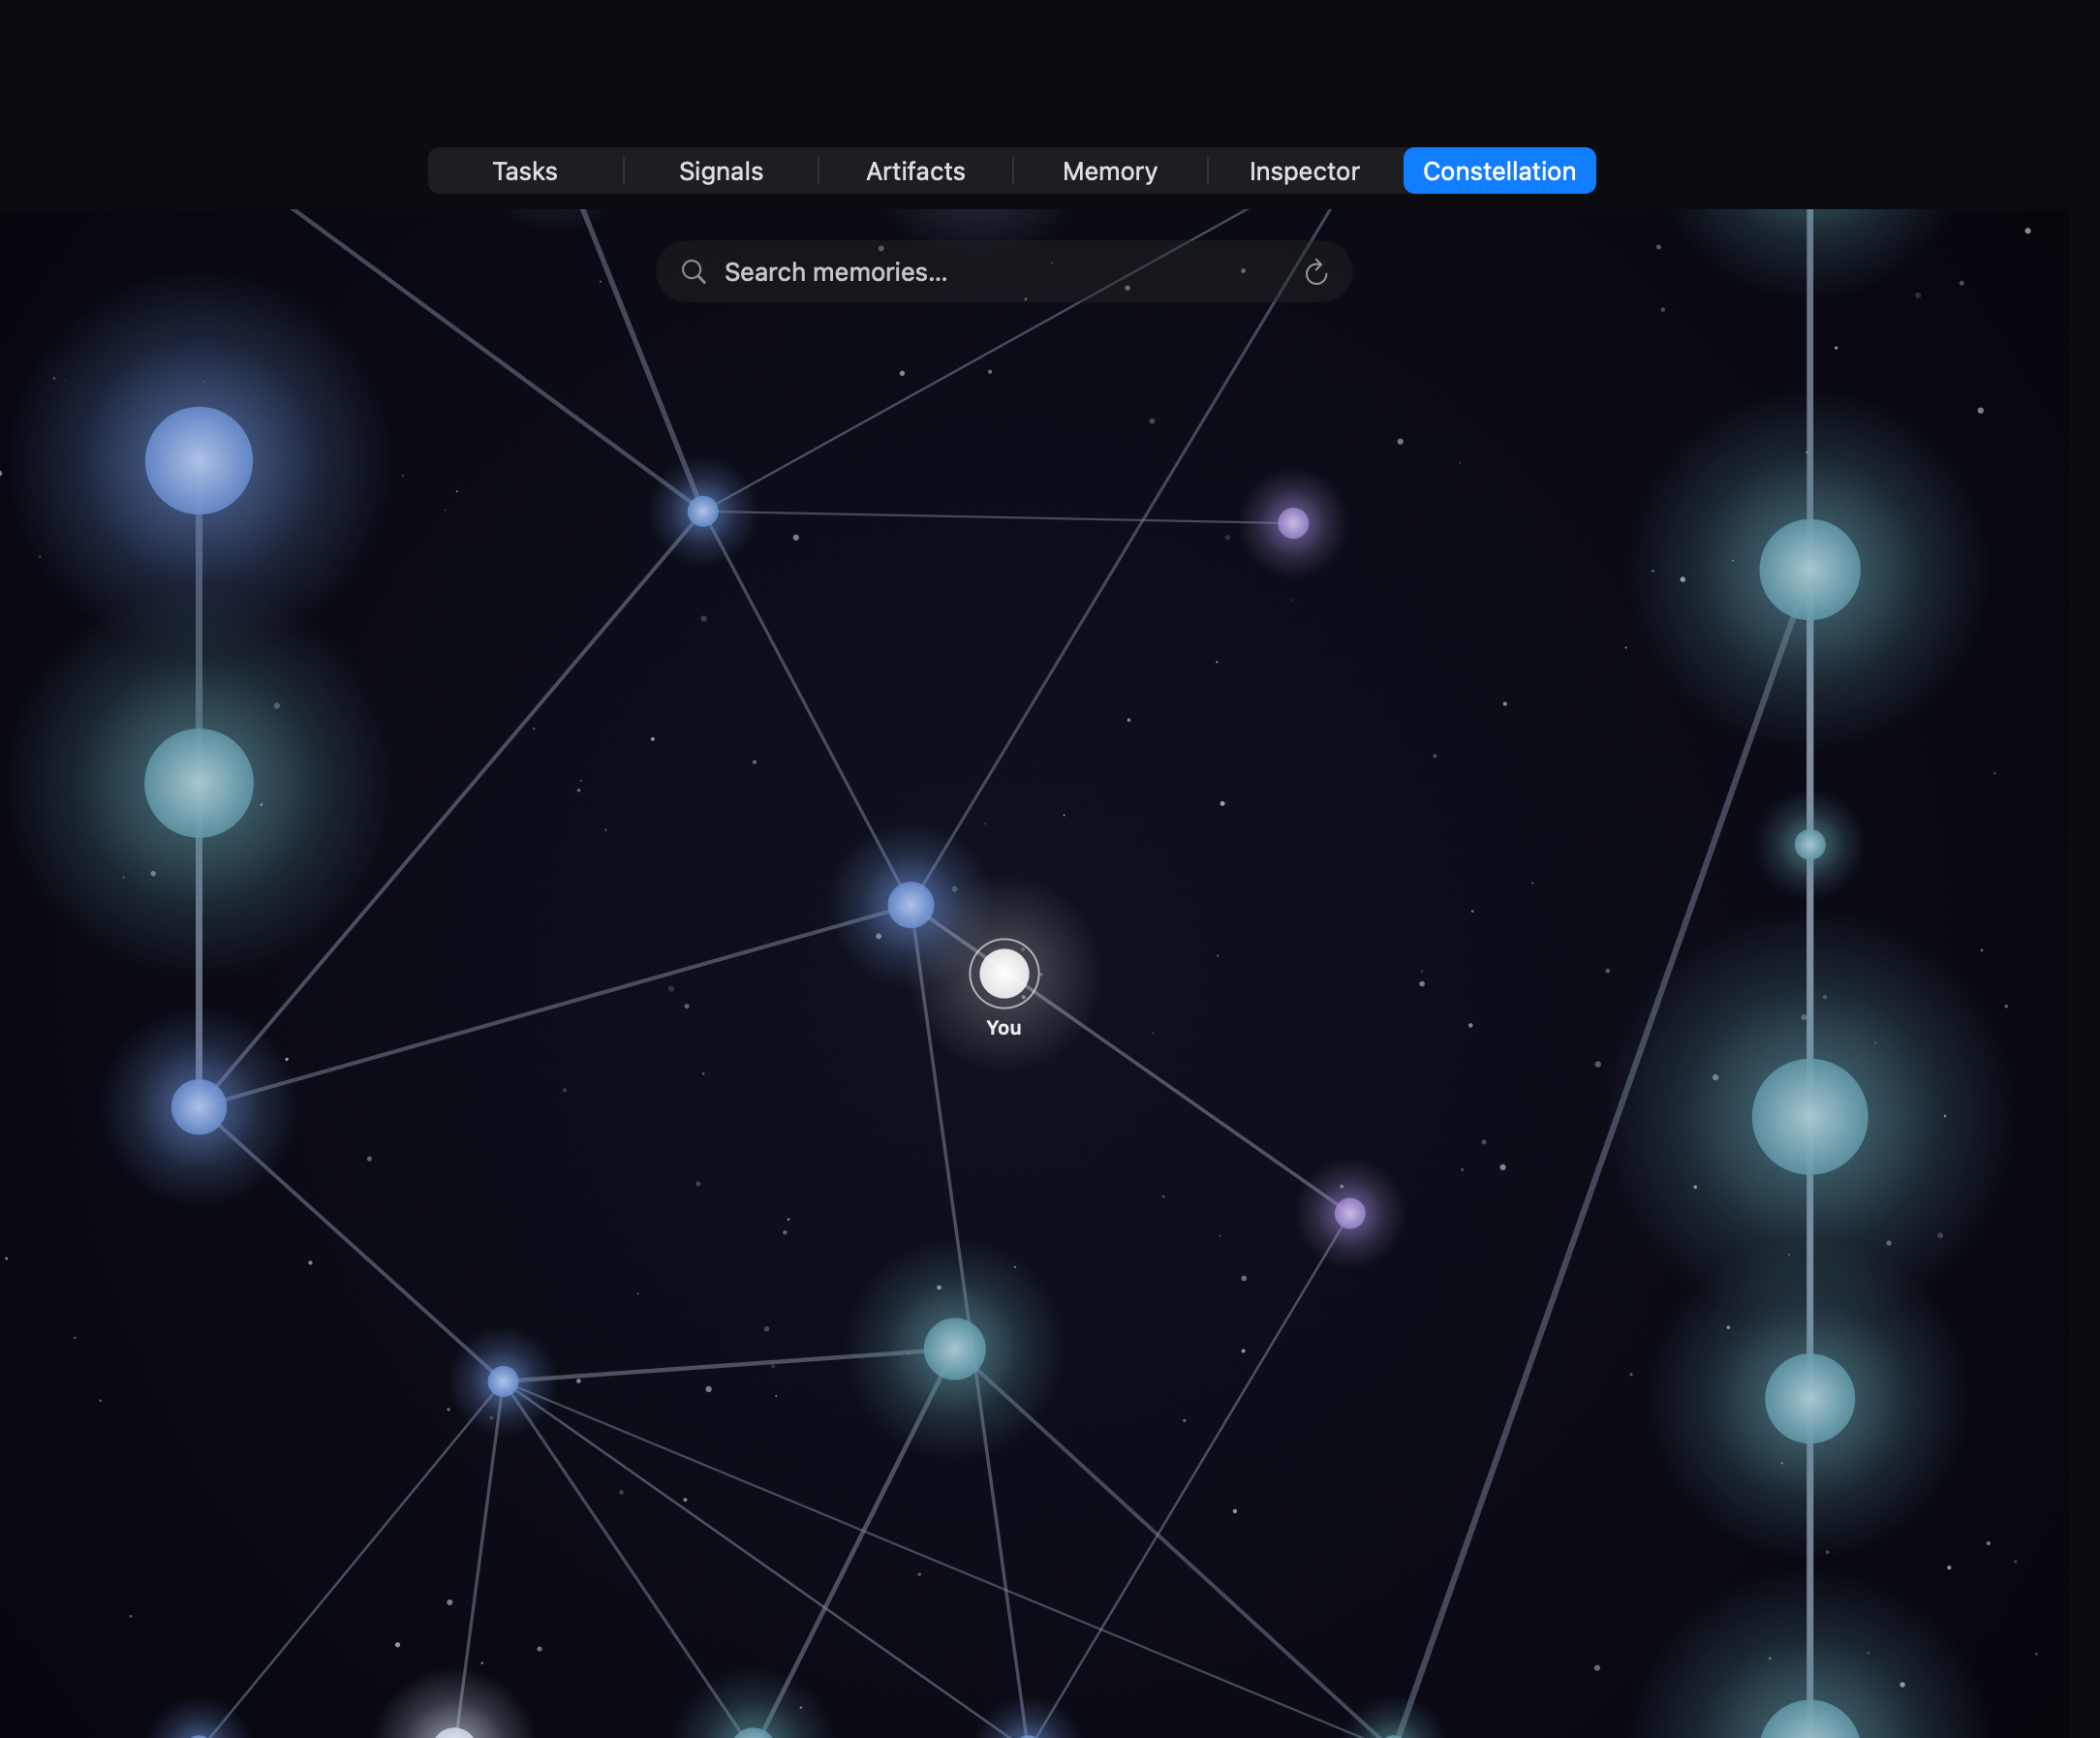Select the Artifacts tab
Screen dimensions: 2100x1738
915,171
